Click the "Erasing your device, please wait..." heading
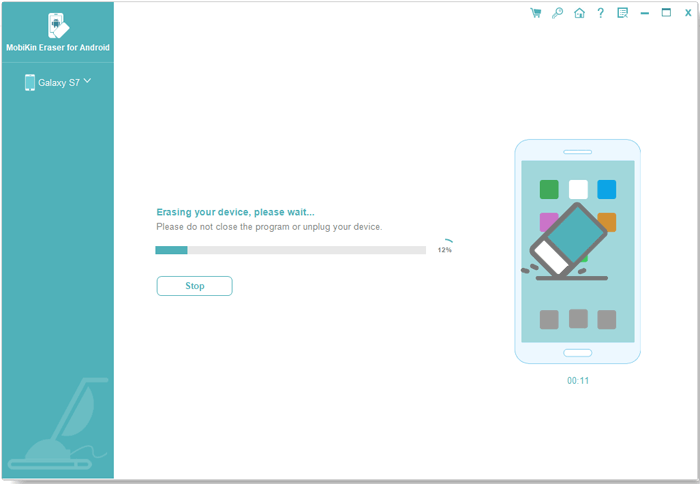 point(235,212)
